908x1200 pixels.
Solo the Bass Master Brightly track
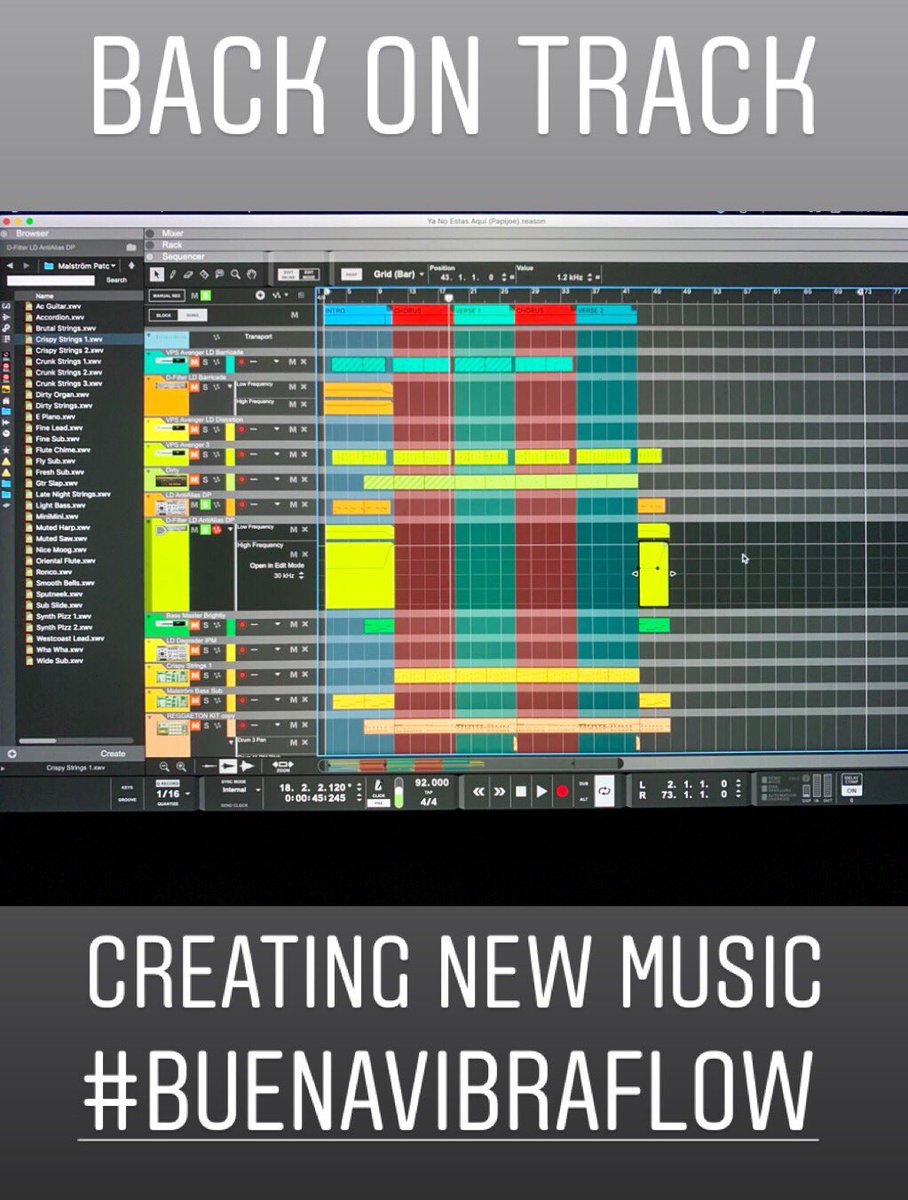pos(205,625)
